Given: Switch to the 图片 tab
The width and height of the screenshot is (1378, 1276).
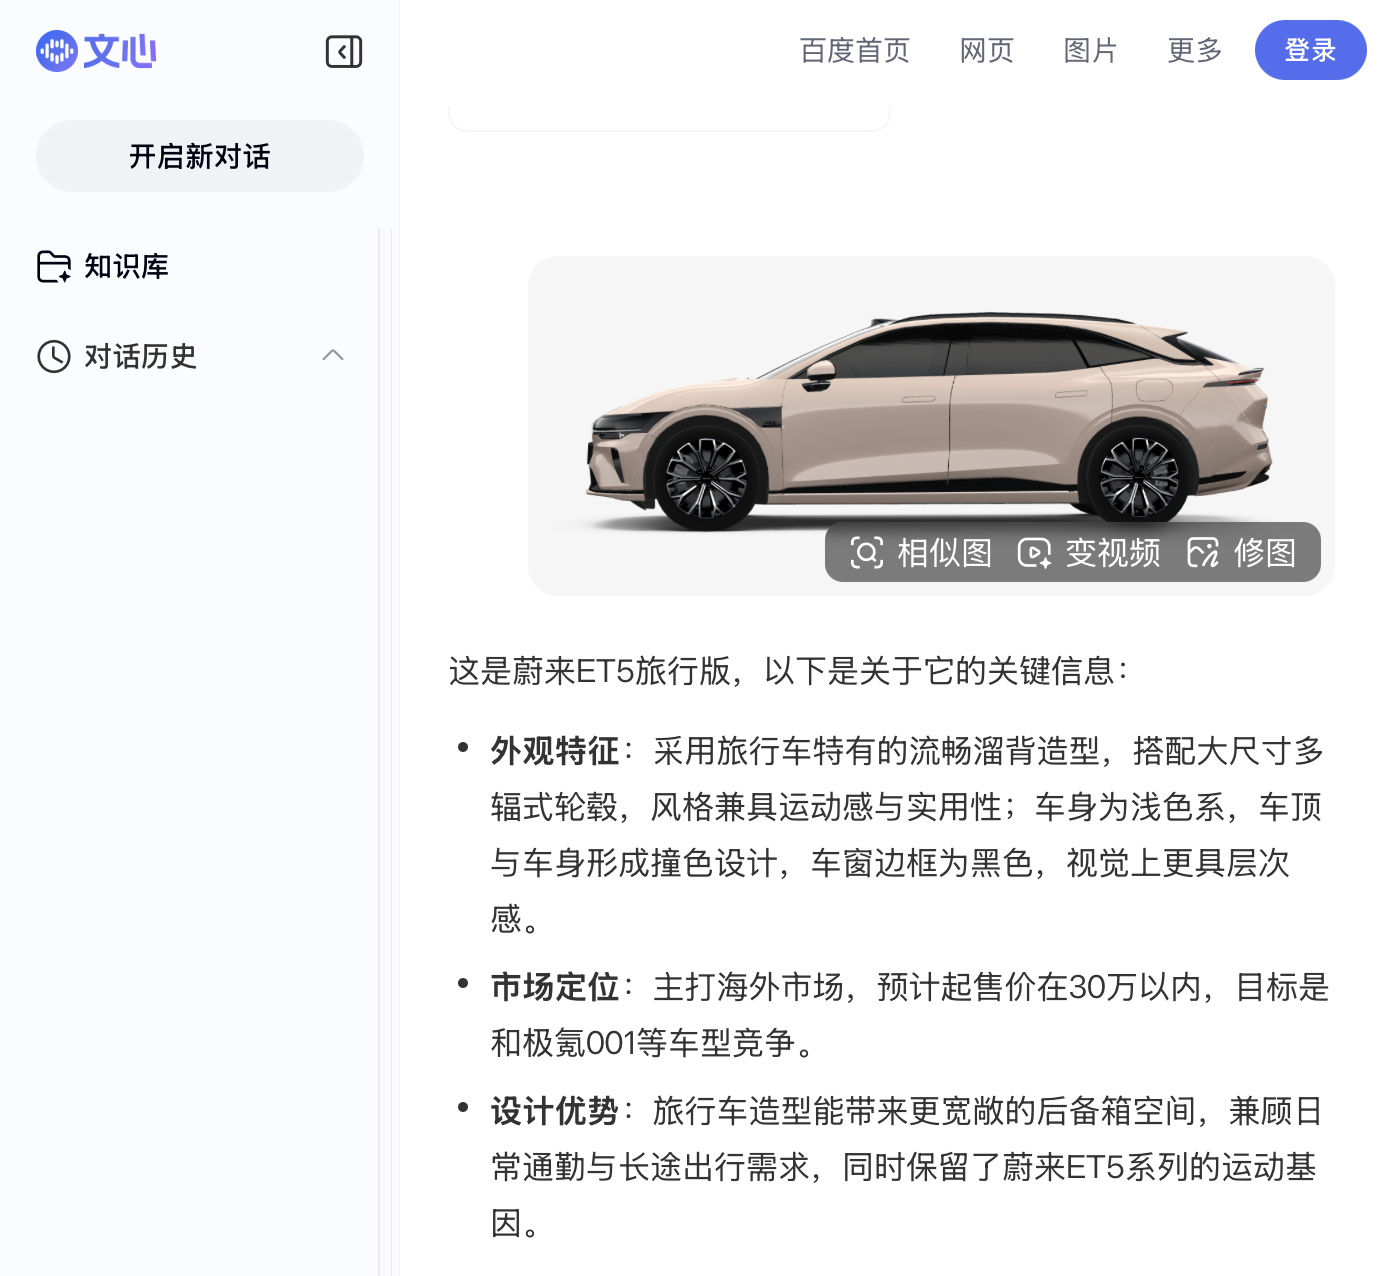Looking at the screenshot, I should coord(1089,50).
